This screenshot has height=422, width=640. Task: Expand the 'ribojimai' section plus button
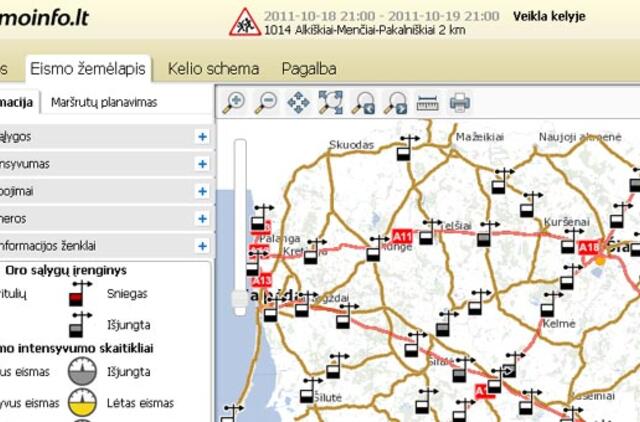(202, 191)
